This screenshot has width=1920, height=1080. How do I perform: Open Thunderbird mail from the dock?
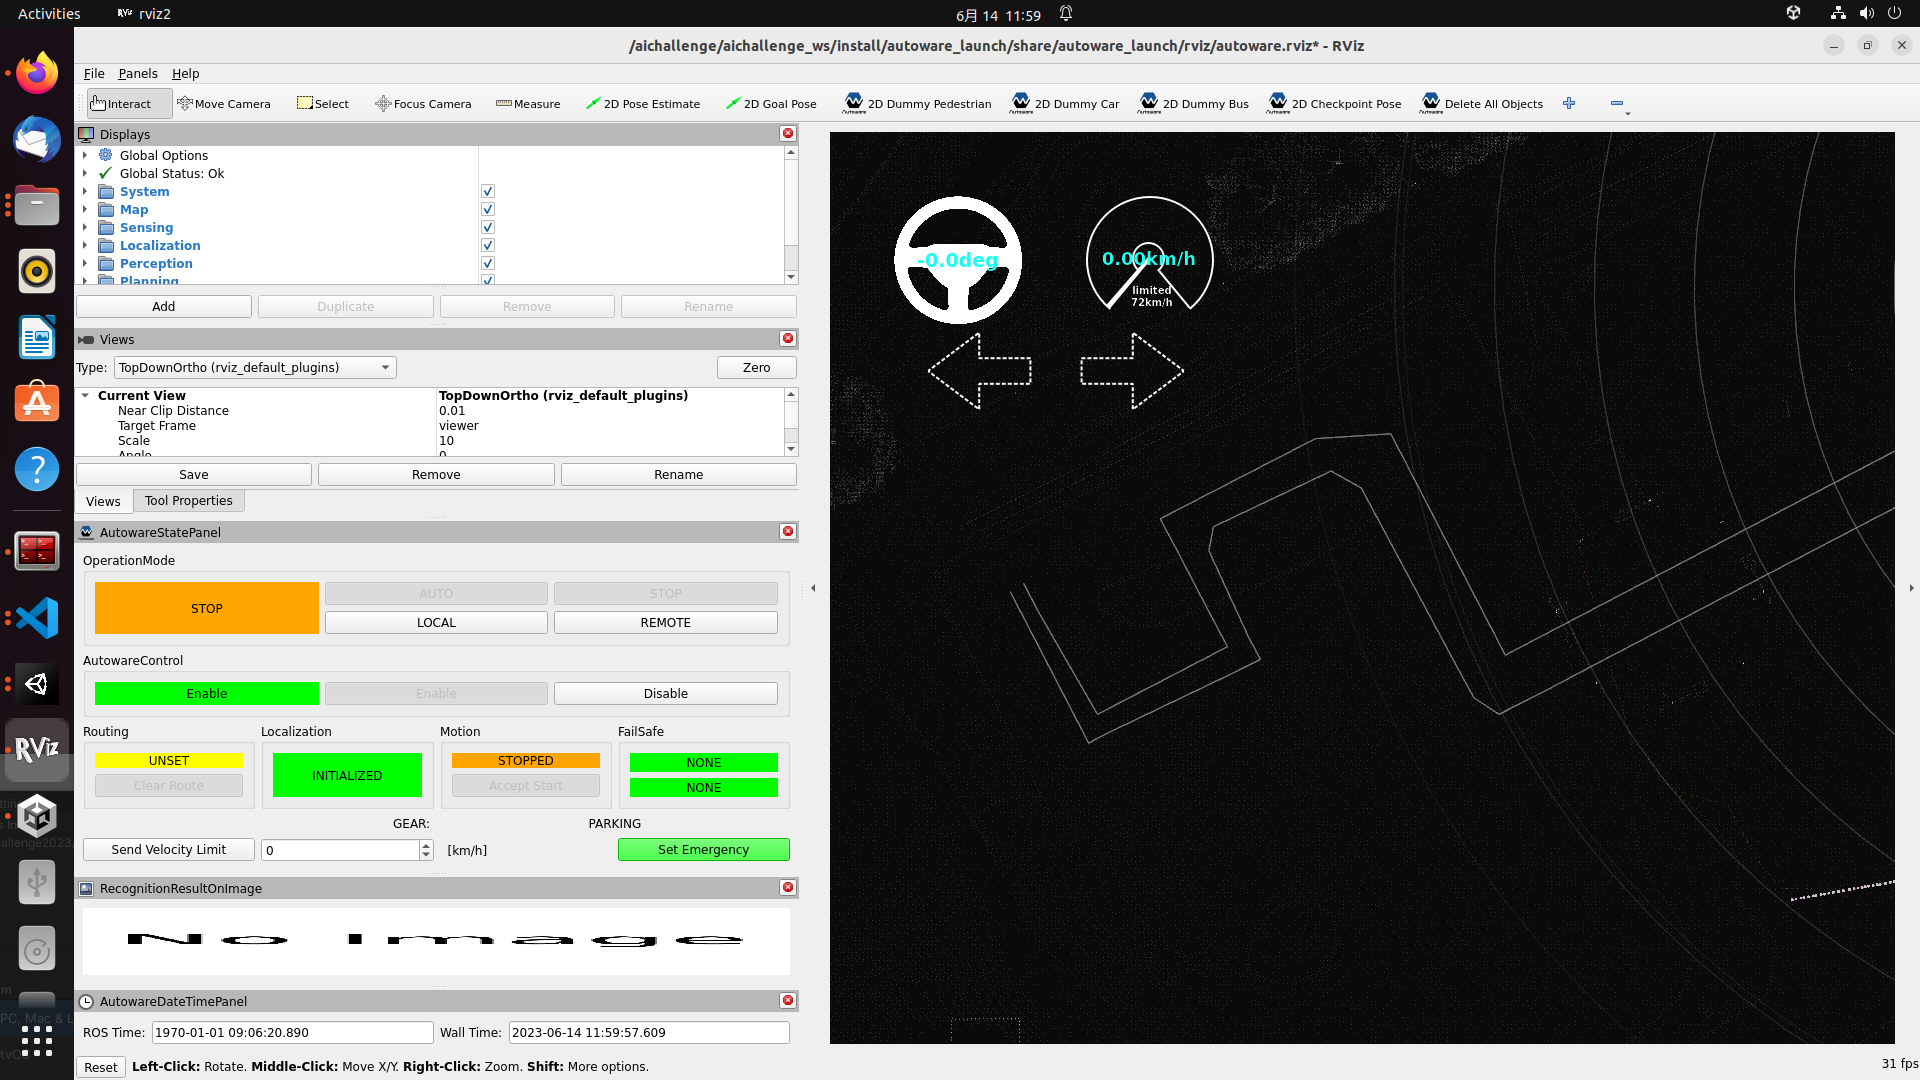37,140
